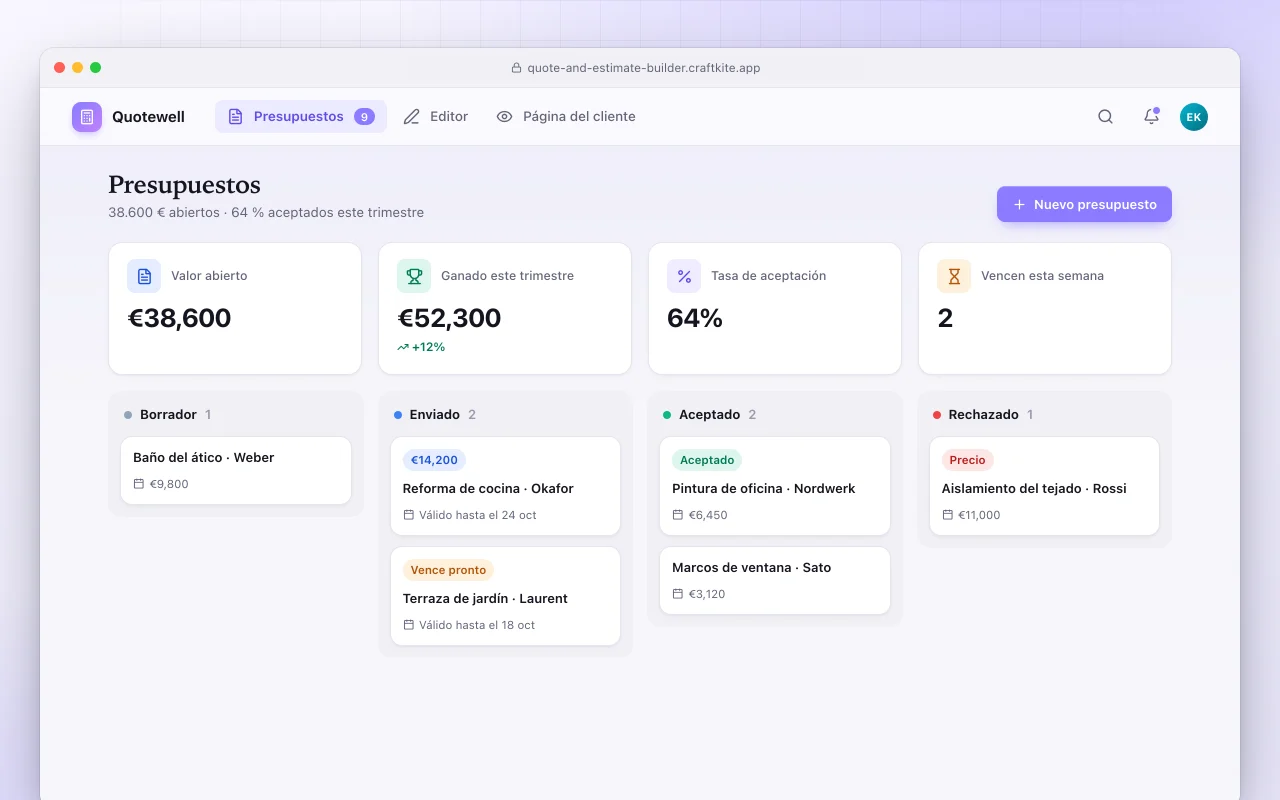Open Aislamiento del tejado · Rossi quote

(1044, 486)
